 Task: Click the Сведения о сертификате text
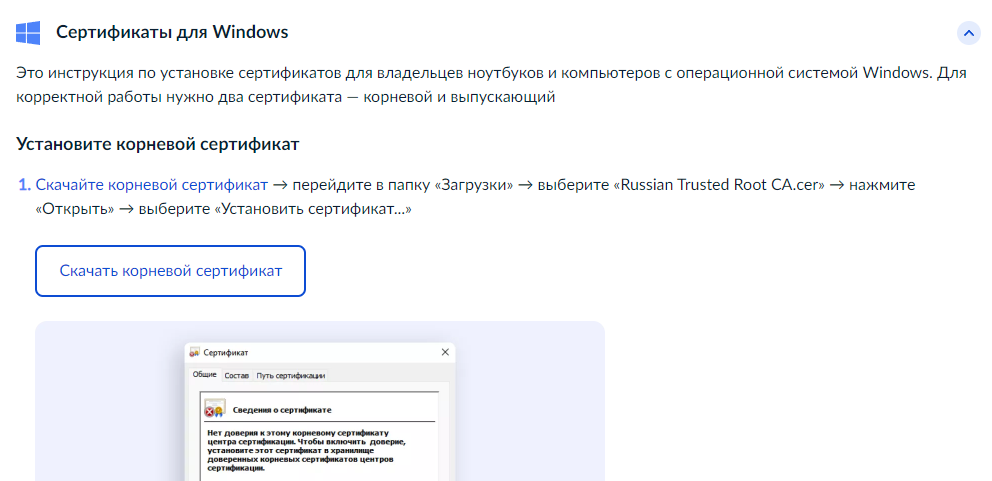pyautogui.click(x=282, y=410)
